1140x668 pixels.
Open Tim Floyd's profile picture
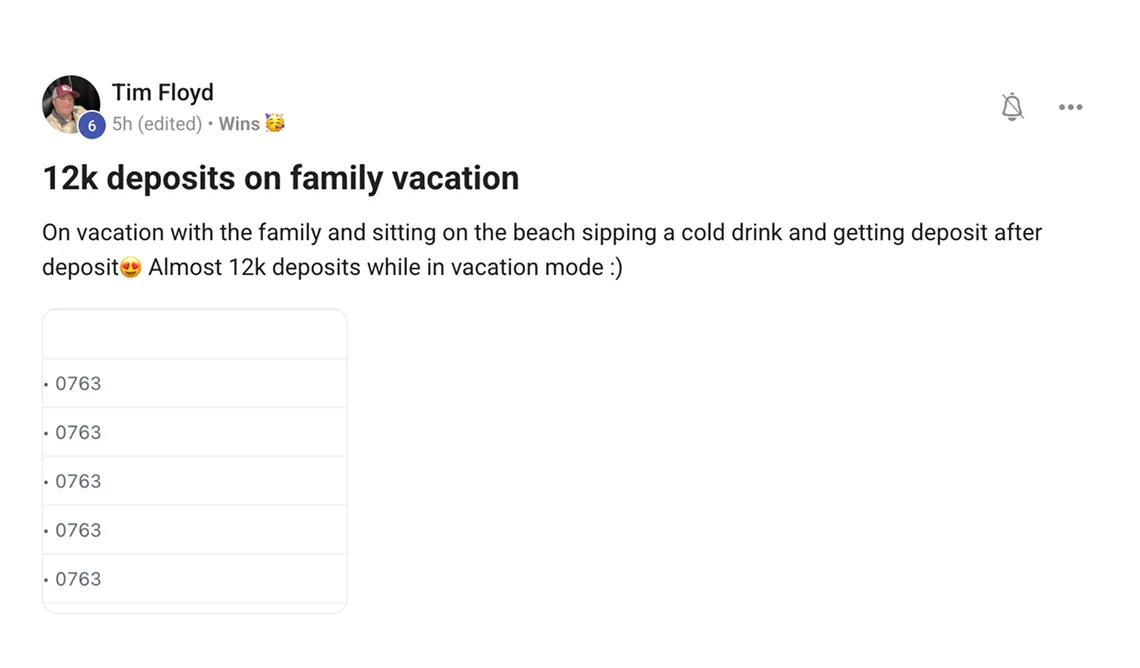(x=68, y=101)
